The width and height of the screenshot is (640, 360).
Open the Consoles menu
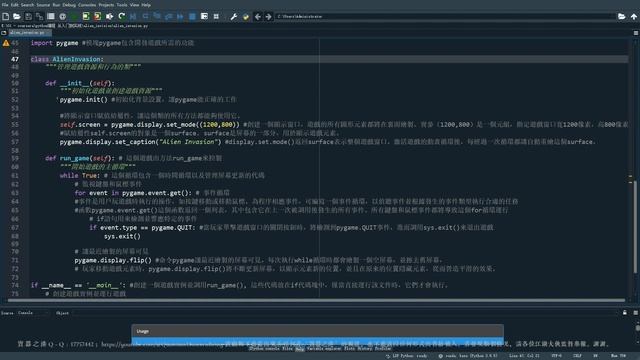[87, 5]
